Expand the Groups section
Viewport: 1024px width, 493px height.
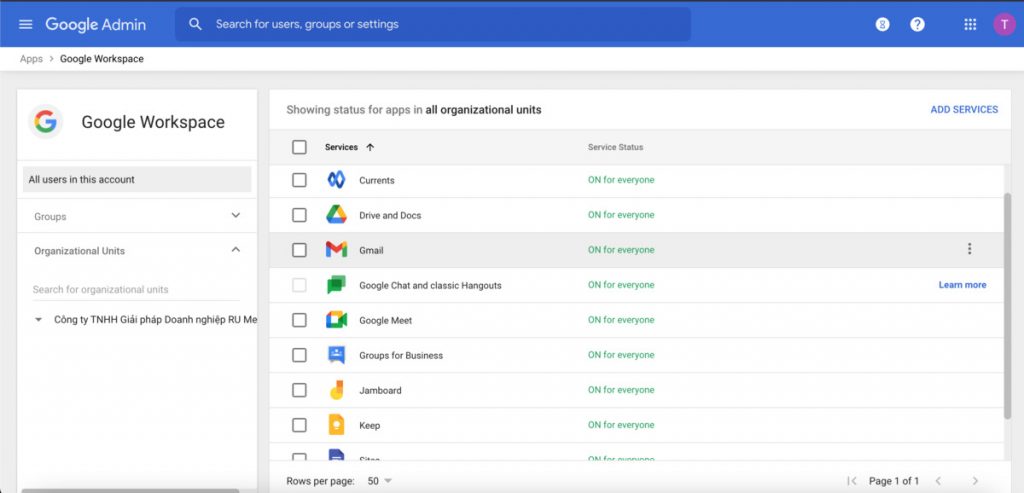click(x=236, y=215)
